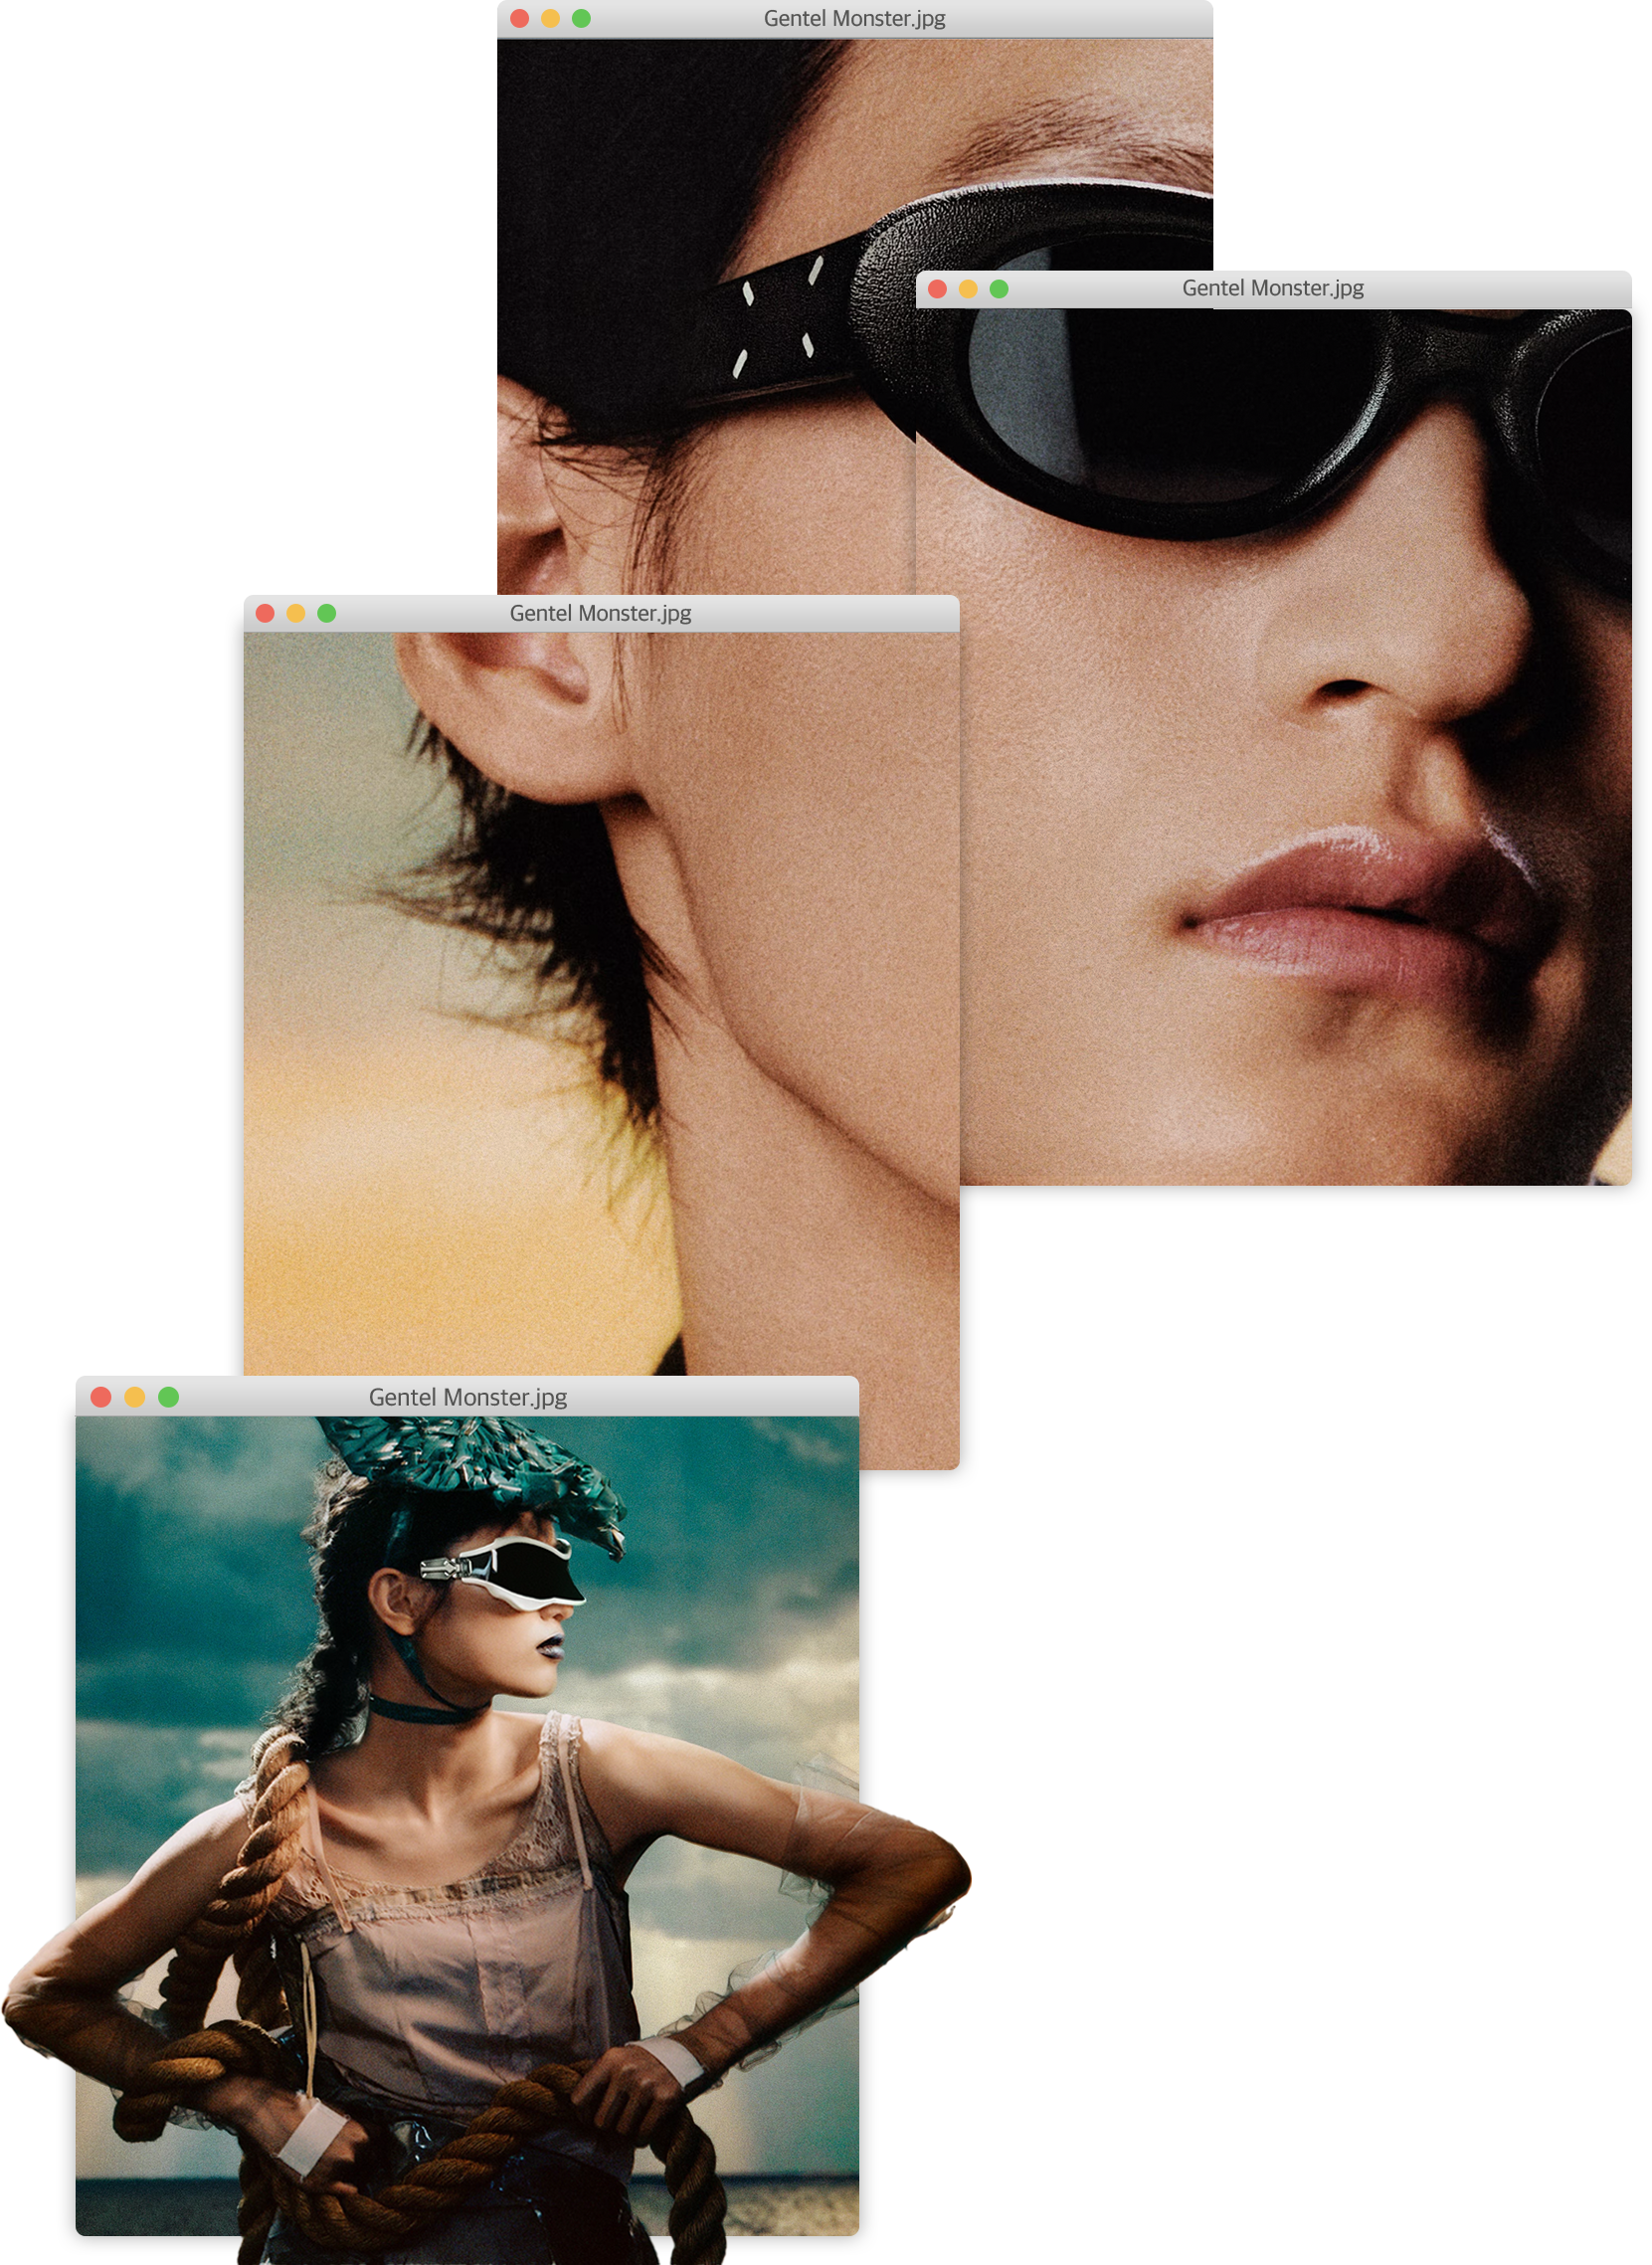Minimize the top eyebrow window with yellow button
The height and width of the screenshot is (2265, 1652).
click(x=550, y=18)
